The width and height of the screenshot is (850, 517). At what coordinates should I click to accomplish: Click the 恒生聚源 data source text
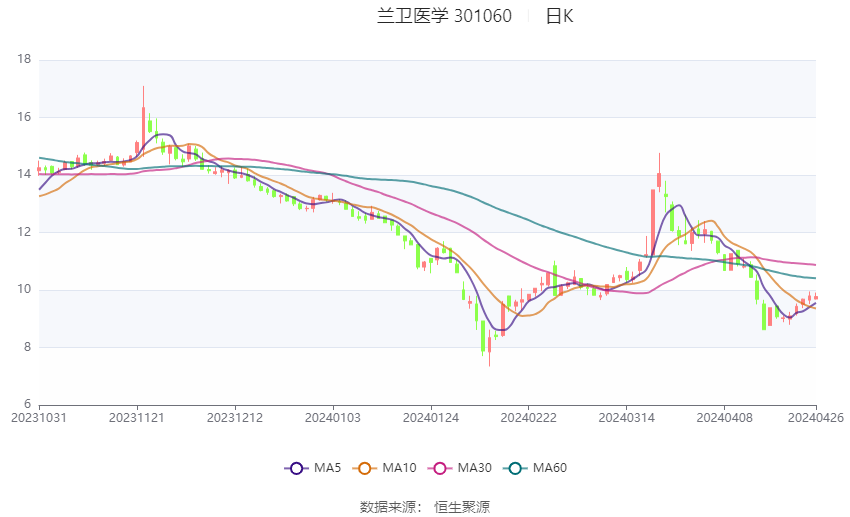pos(462,507)
